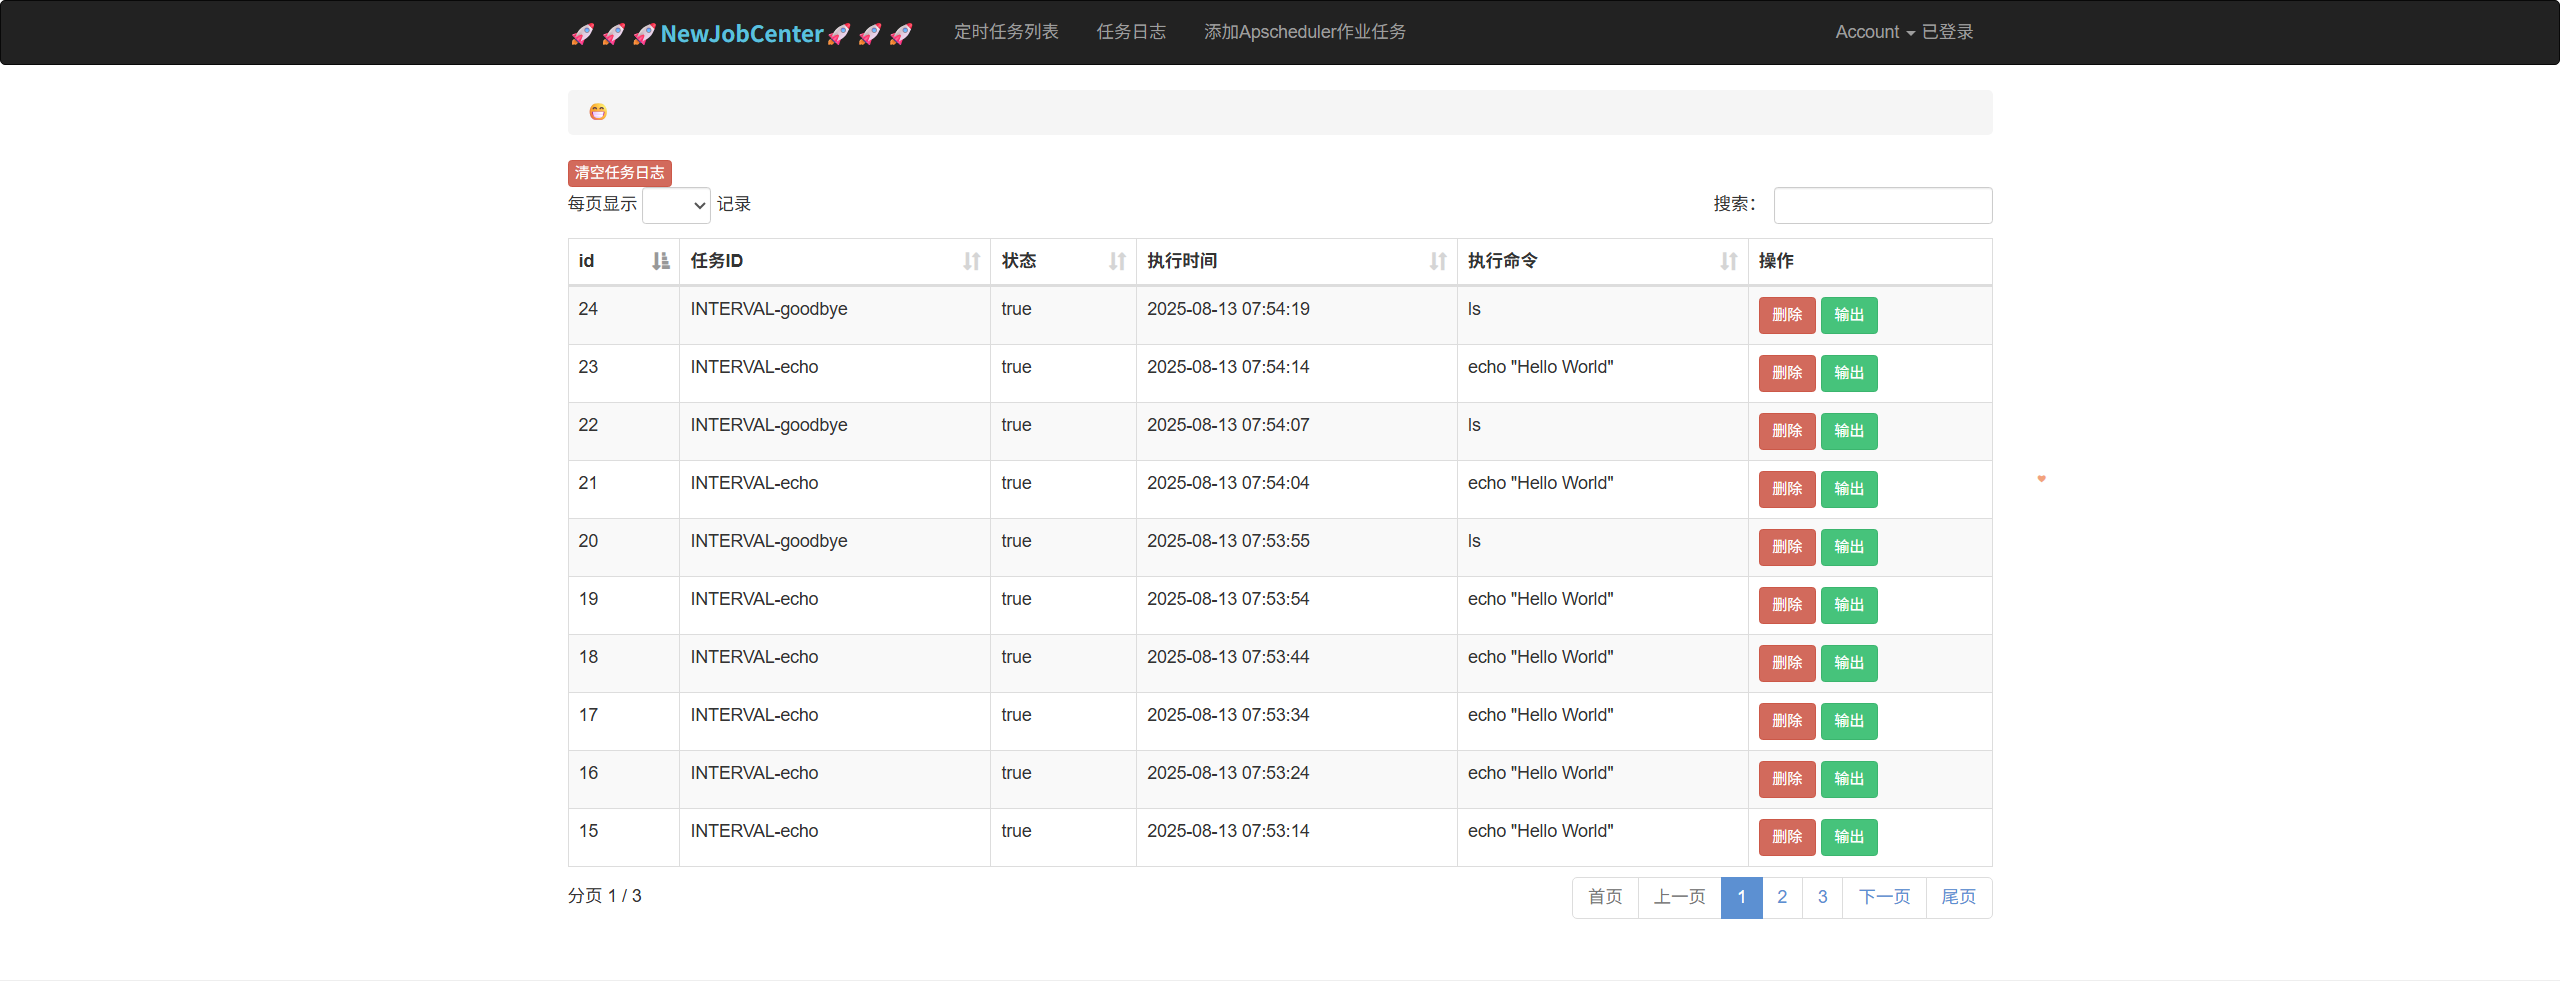Open the 任务日志 nav item
Viewport: 2560px width, 981px height.
[x=1131, y=32]
